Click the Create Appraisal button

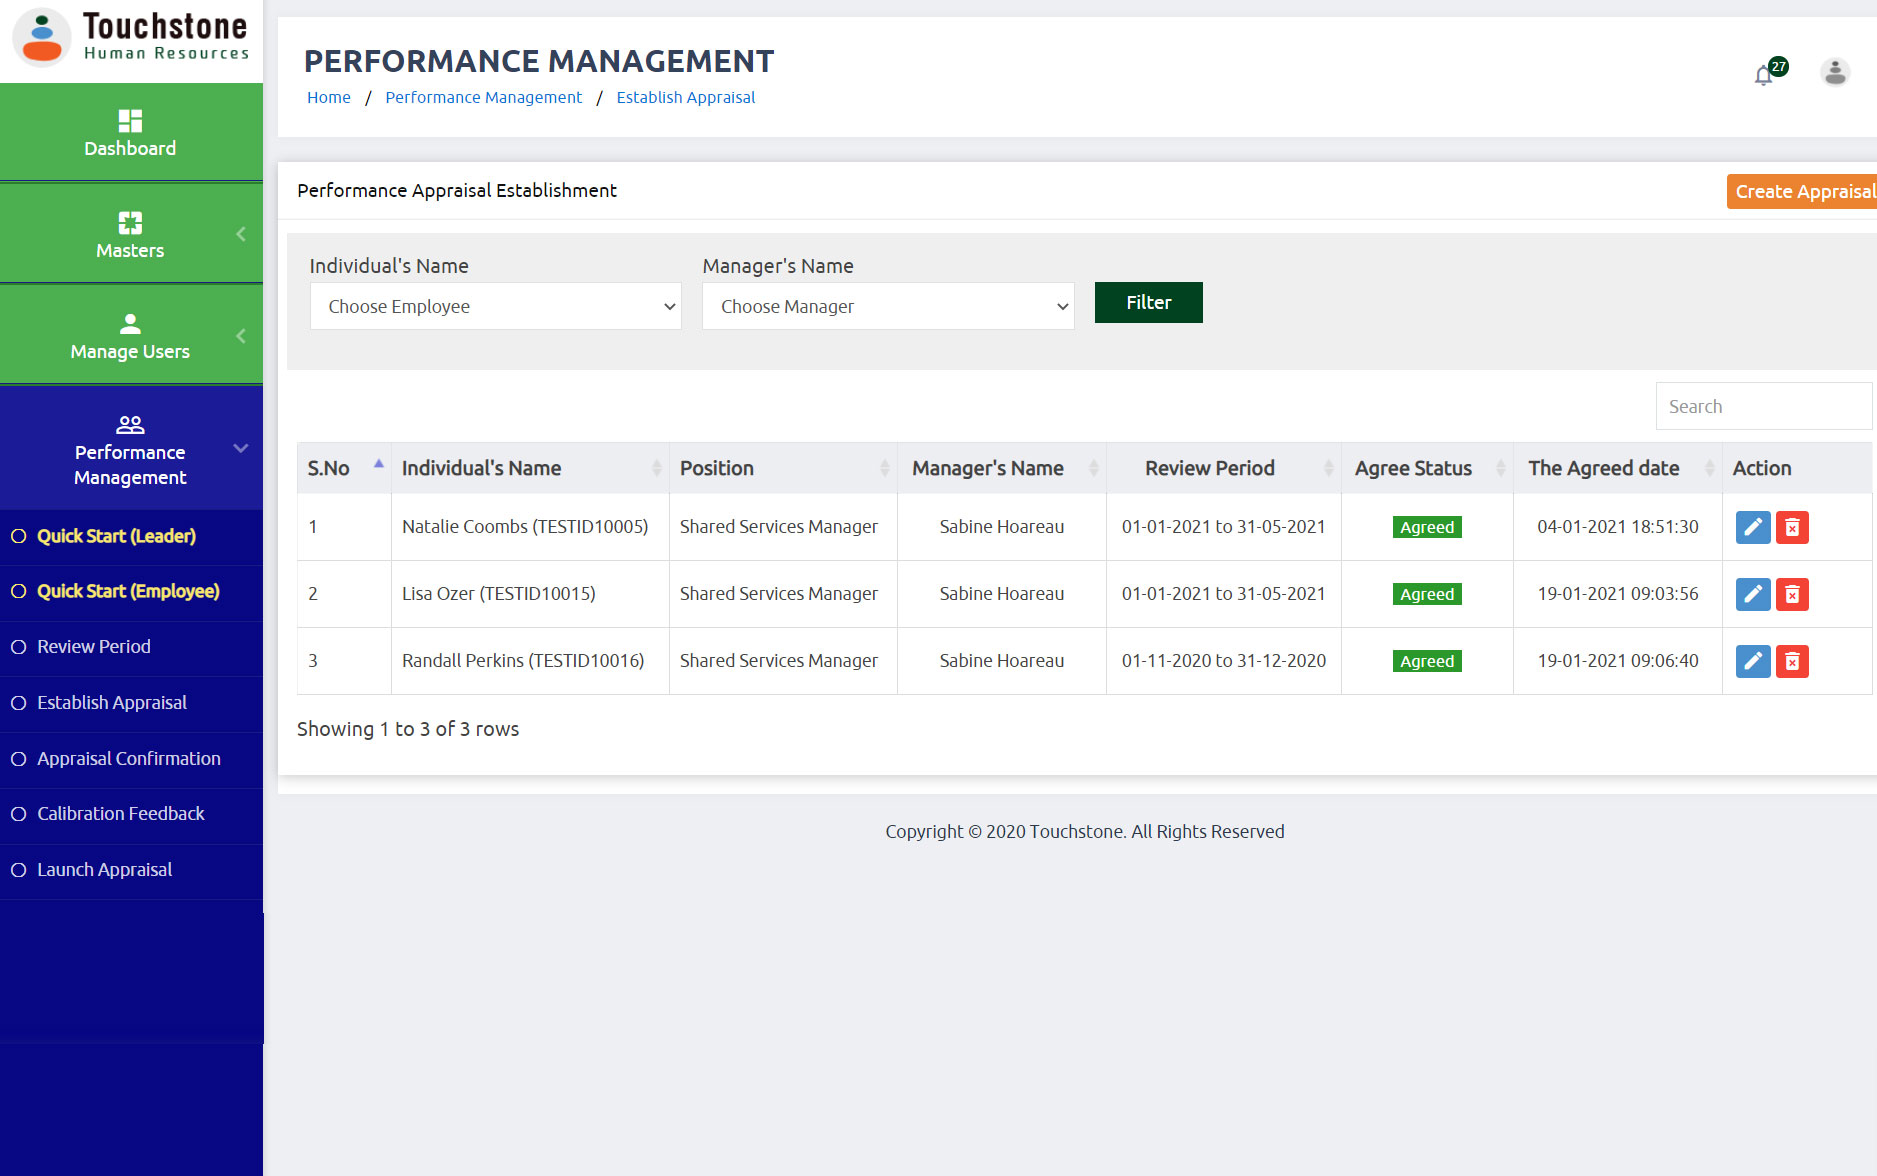[x=1802, y=191]
